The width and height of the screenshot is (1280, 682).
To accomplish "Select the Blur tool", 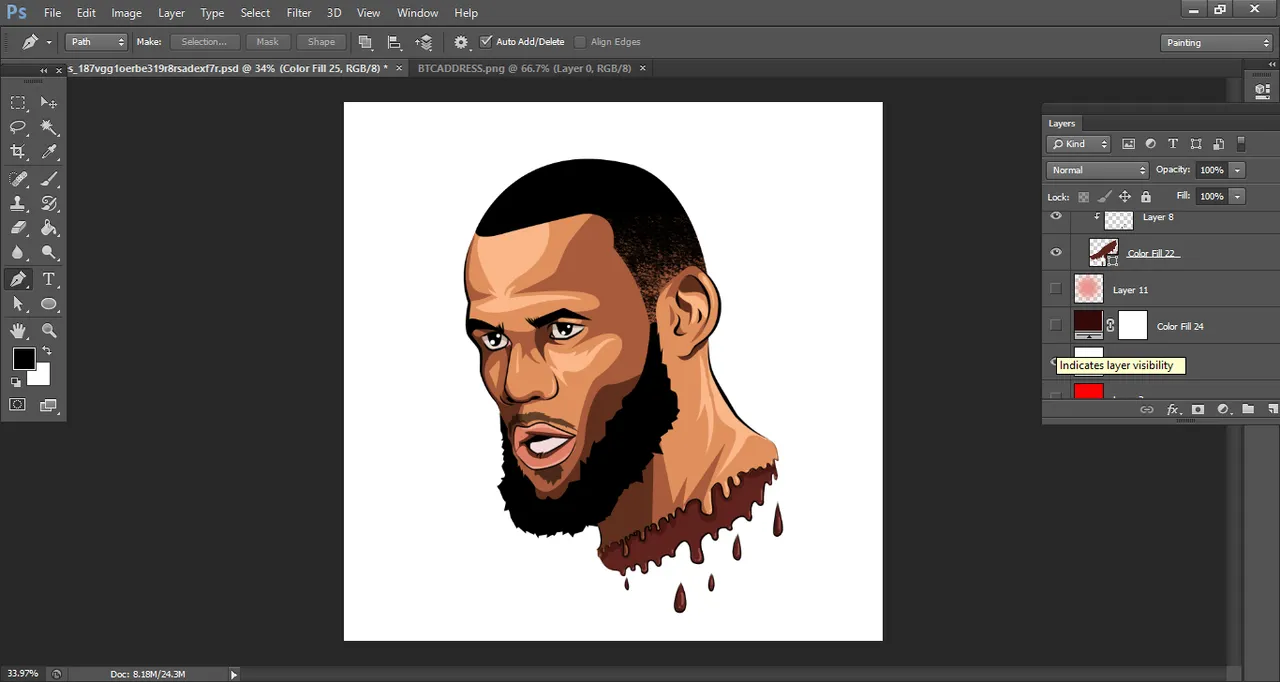I will click(18, 253).
